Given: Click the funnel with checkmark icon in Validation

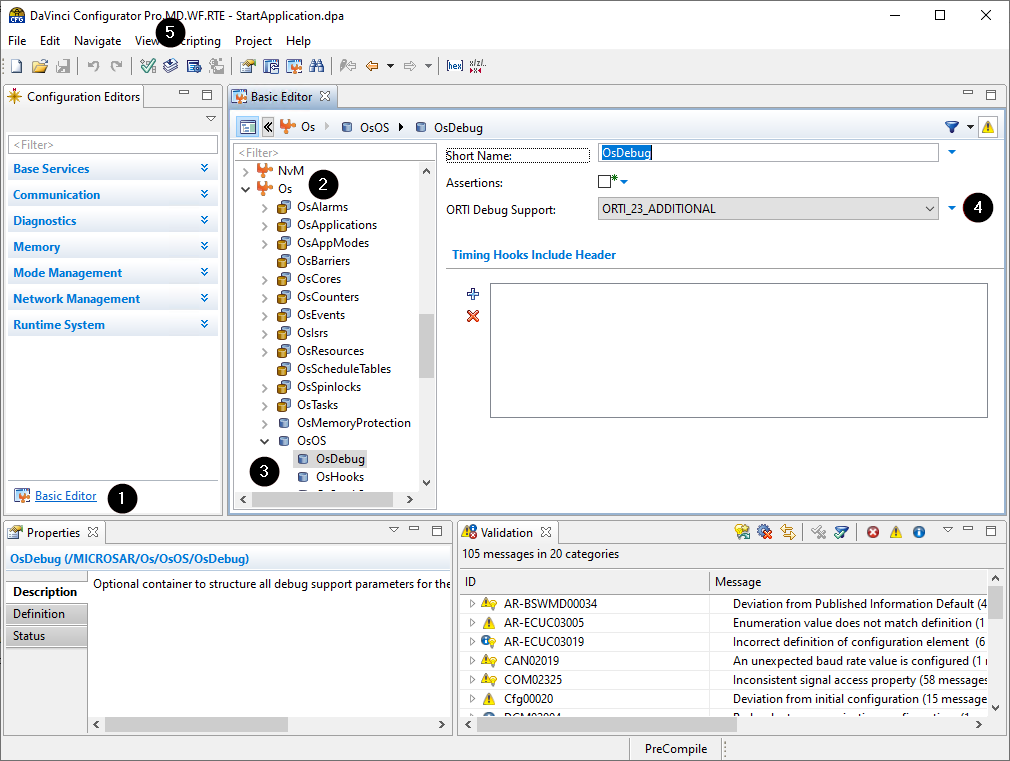Looking at the screenshot, I should pyautogui.click(x=841, y=532).
